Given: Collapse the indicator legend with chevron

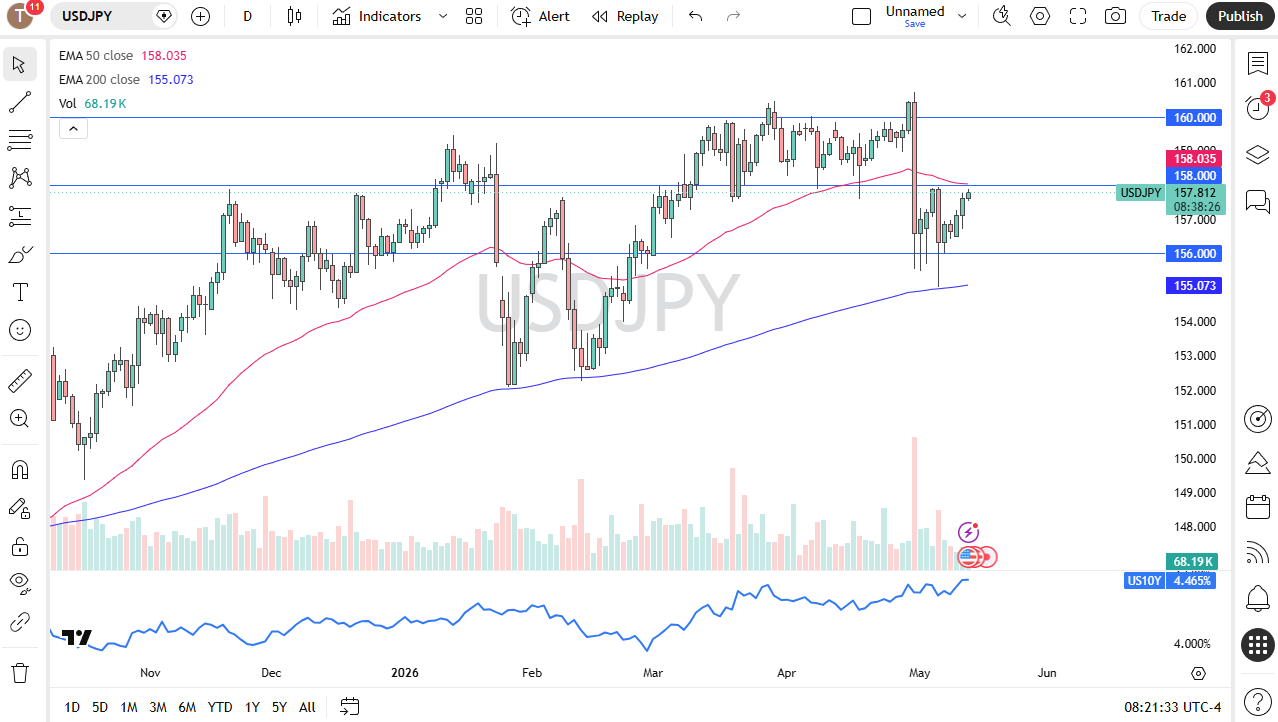Looking at the screenshot, I should (x=73, y=128).
